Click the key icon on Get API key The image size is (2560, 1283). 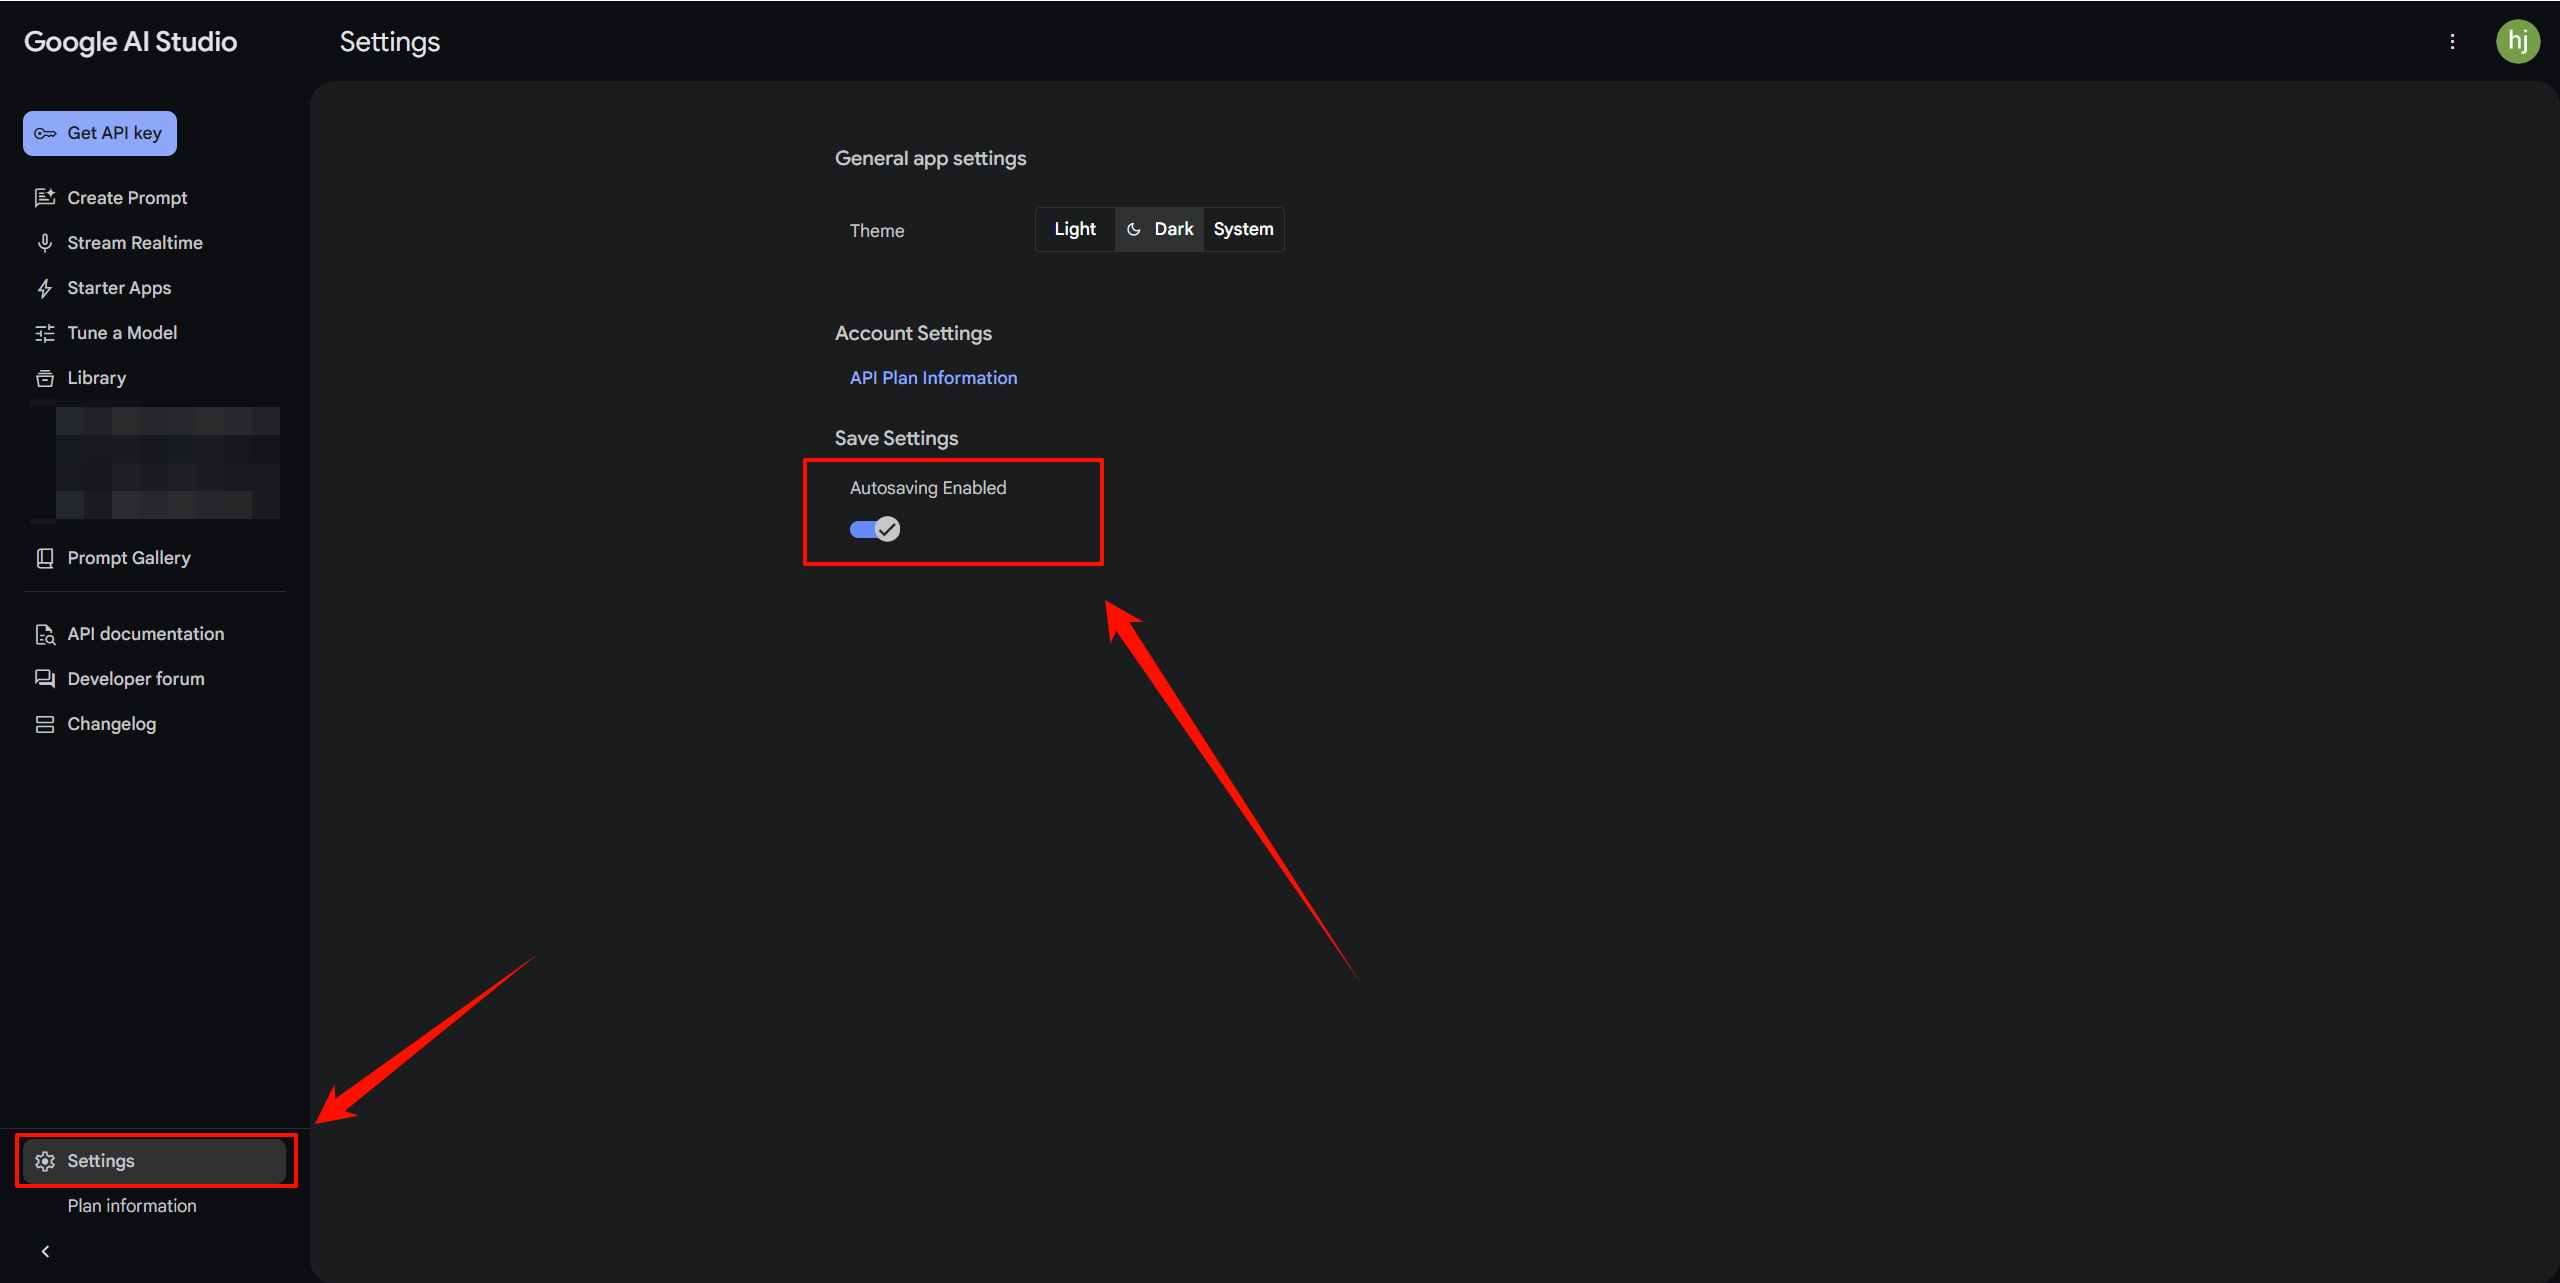[45, 134]
